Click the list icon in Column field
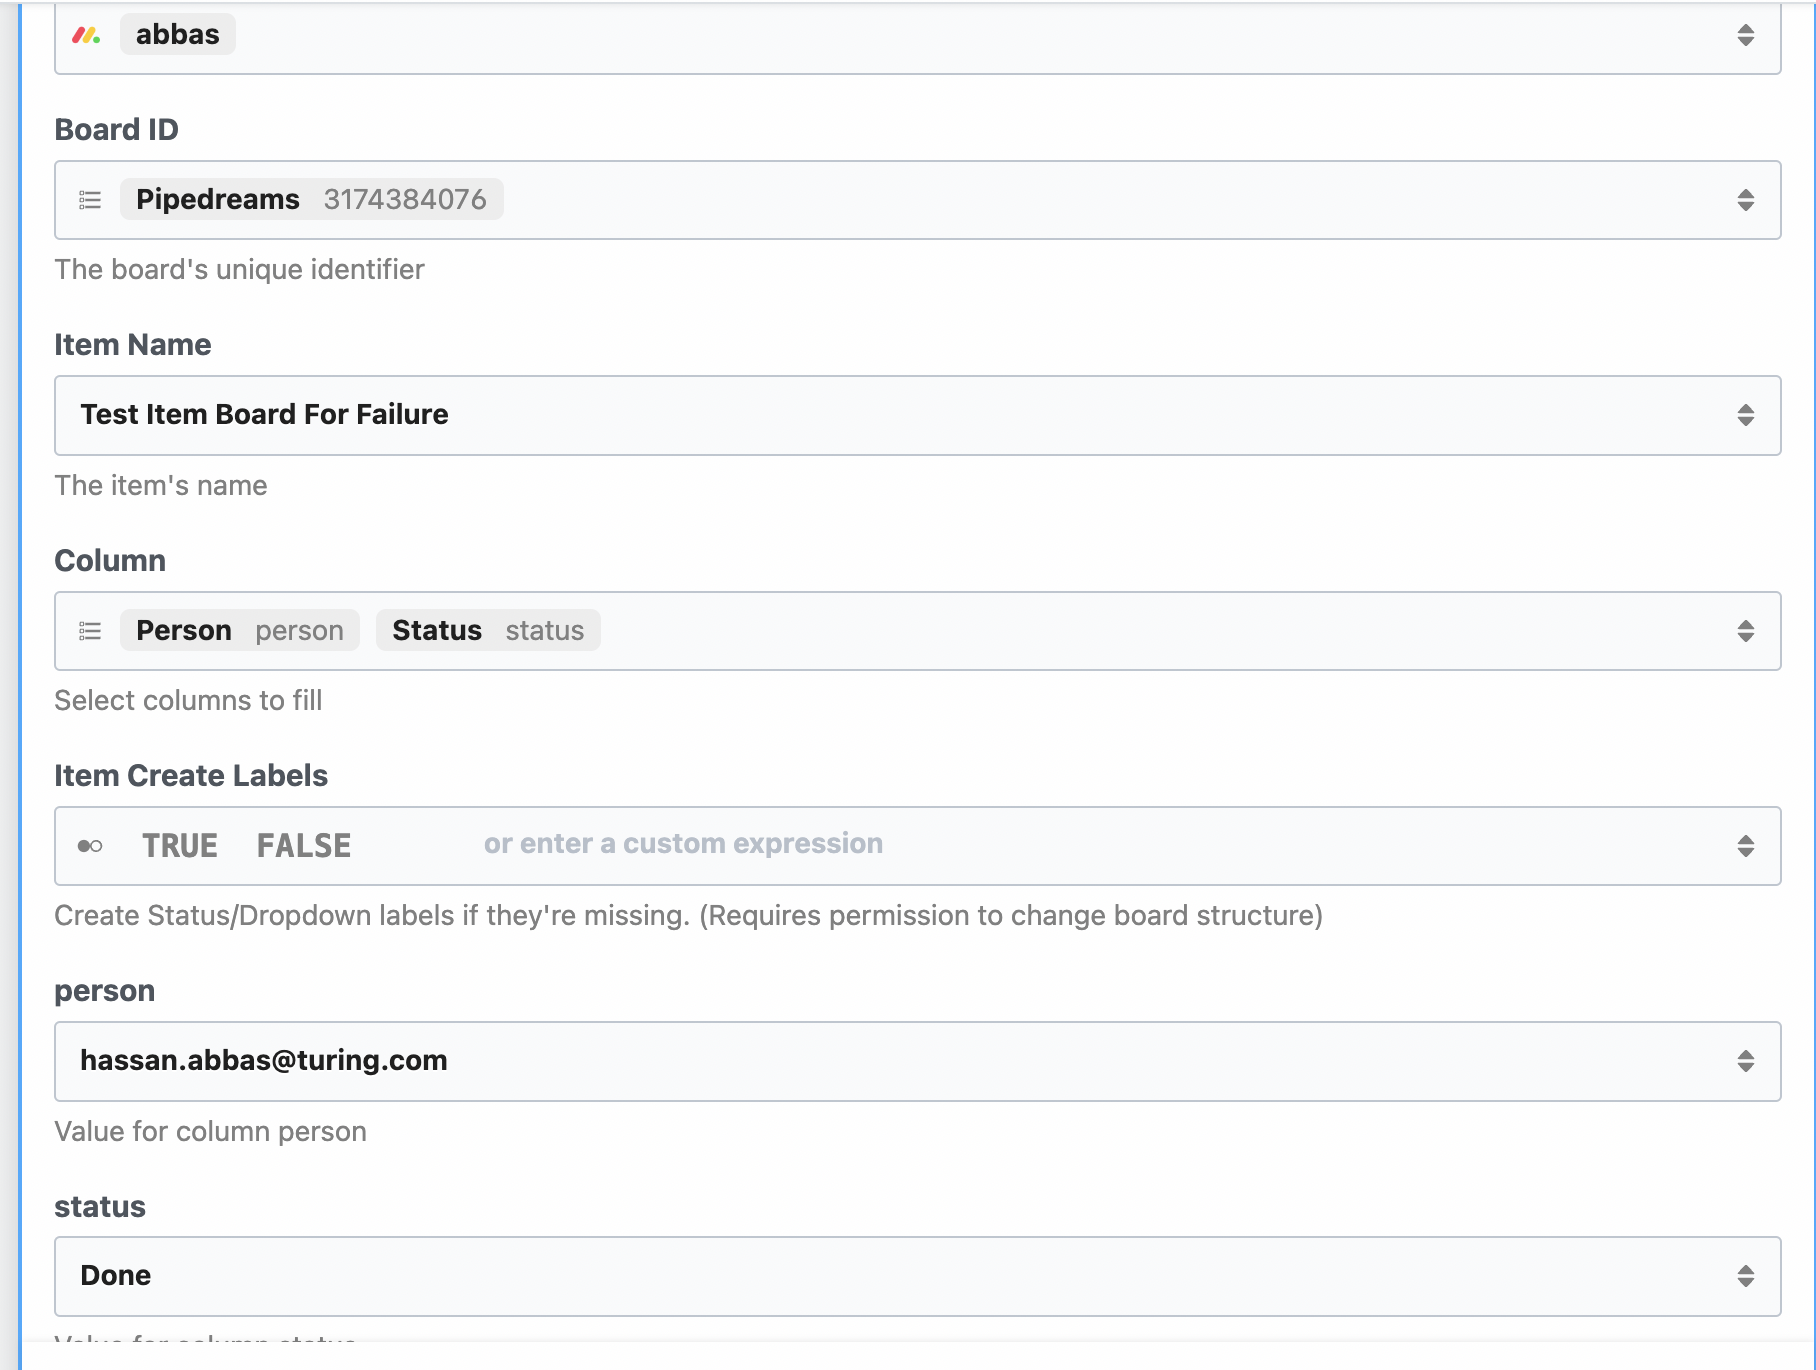Viewport: 1816px width, 1370px height. click(x=90, y=631)
